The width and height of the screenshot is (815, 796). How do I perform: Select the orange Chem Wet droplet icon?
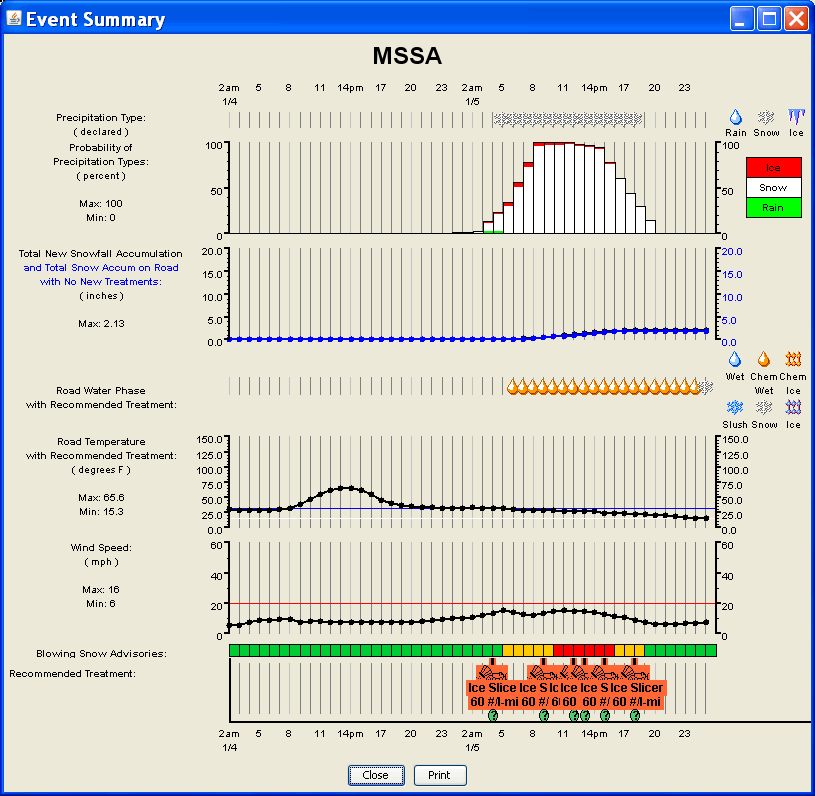[764, 360]
